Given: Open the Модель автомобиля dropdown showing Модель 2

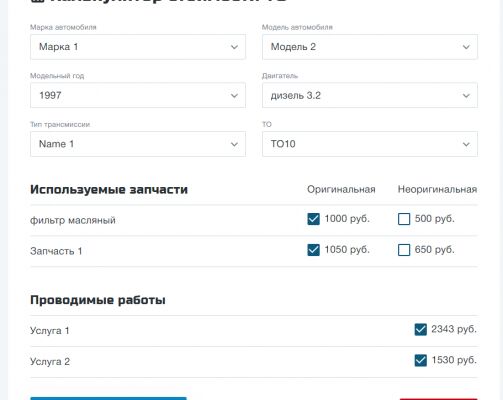Looking at the screenshot, I should pos(370,47).
